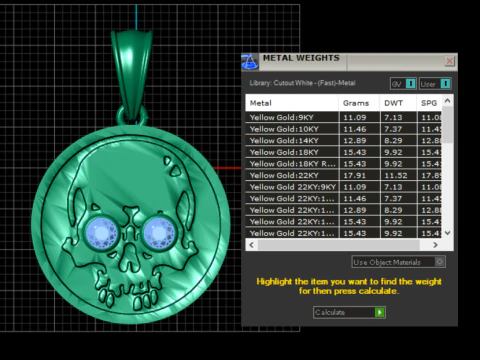This screenshot has width=480, height=360.
Task: Click the Calculate button
Action: [349, 312]
